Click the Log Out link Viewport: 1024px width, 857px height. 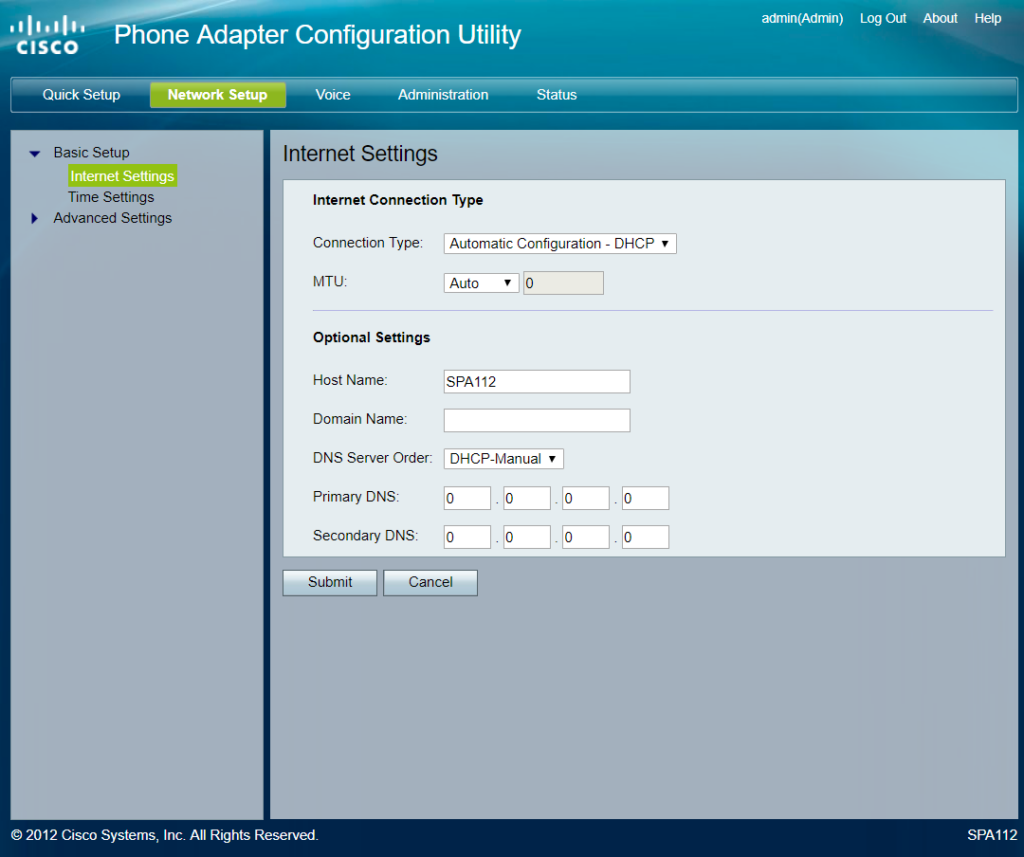[x=883, y=18]
